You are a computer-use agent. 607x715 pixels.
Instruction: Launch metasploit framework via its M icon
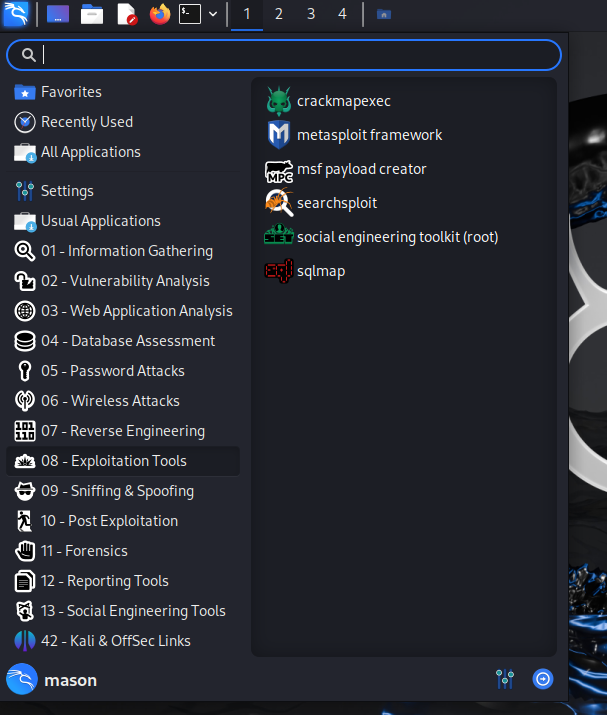279,135
